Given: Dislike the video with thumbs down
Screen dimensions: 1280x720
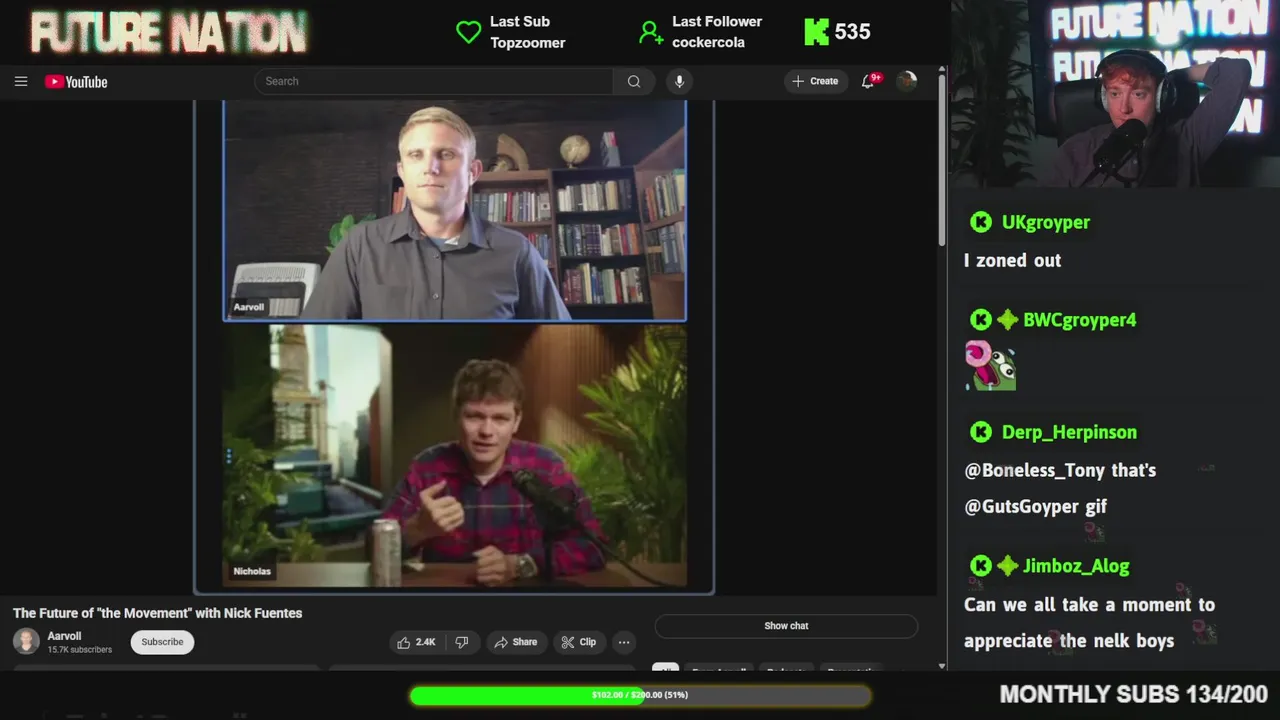Looking at the screenshot, I should pyautogui.click(x=462, y=642).
